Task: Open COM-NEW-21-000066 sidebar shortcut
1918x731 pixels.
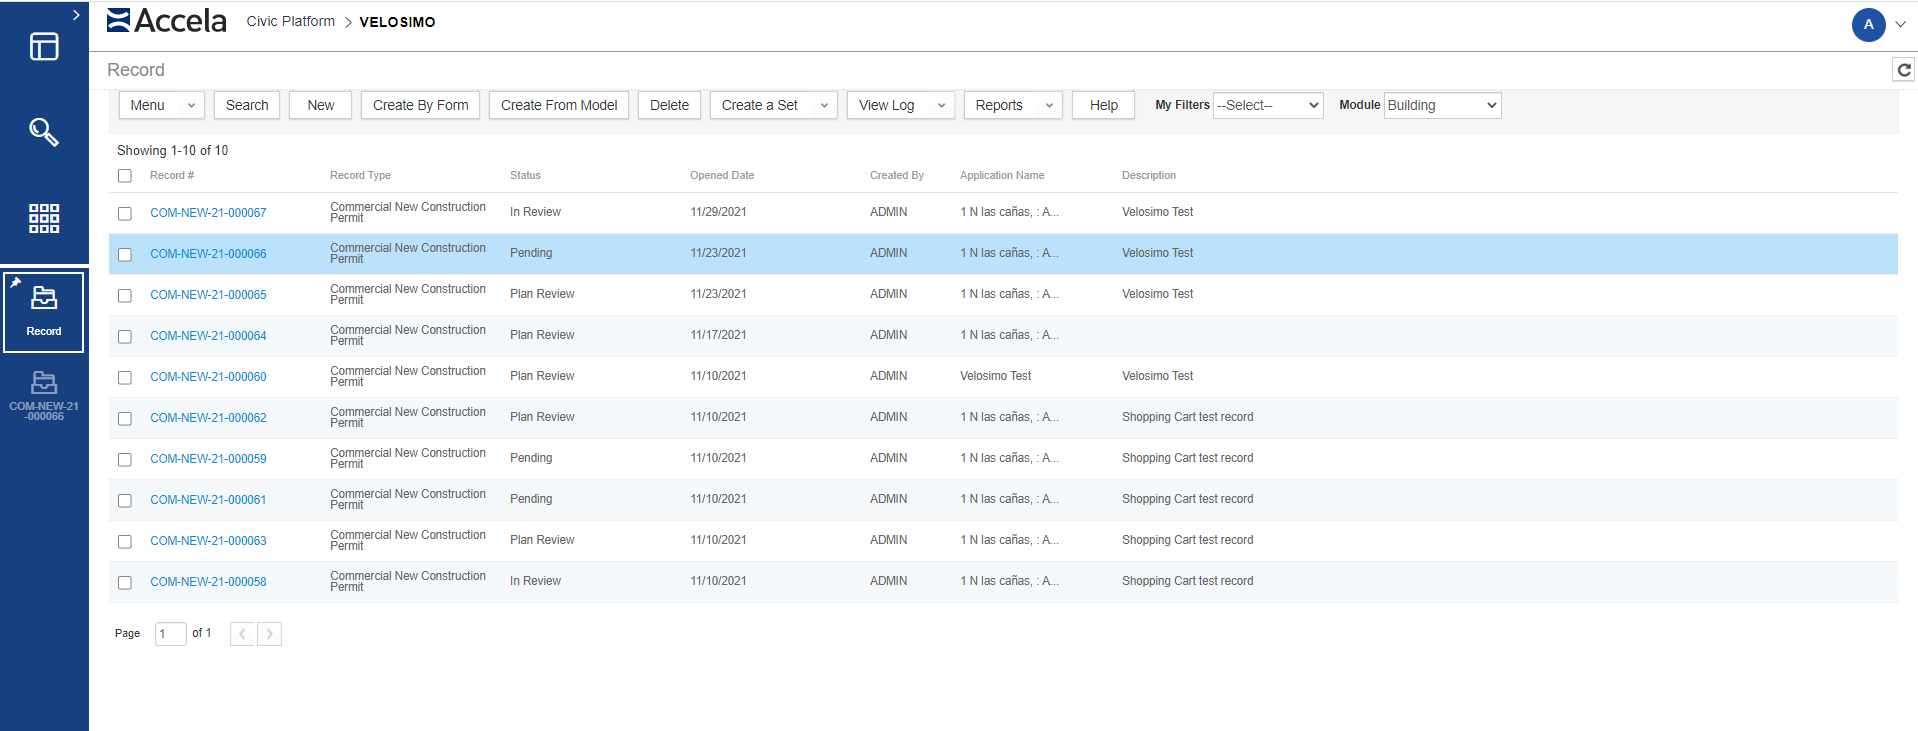Action: click(44, 396)
